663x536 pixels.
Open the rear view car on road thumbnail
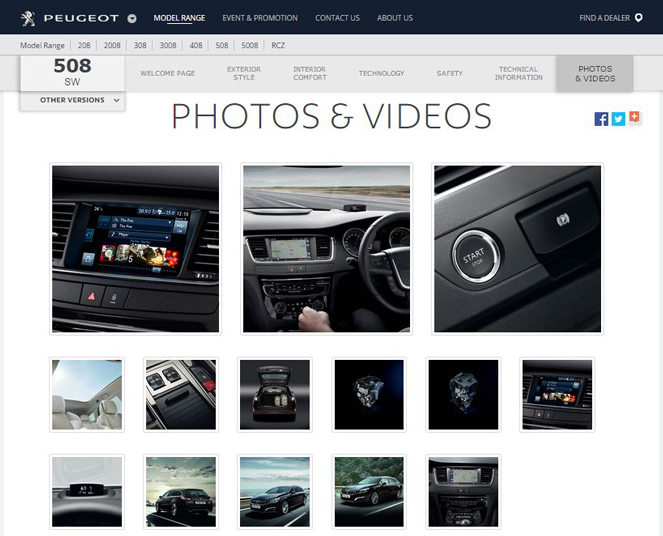[181, 492]
